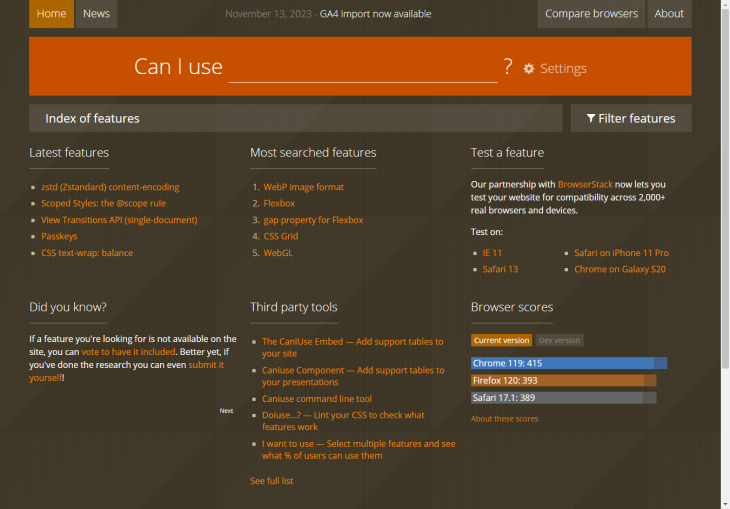The height and width of the screenshot is (509, 730).
Task: Click the funnel icon in Filter features
Action: 591,118
